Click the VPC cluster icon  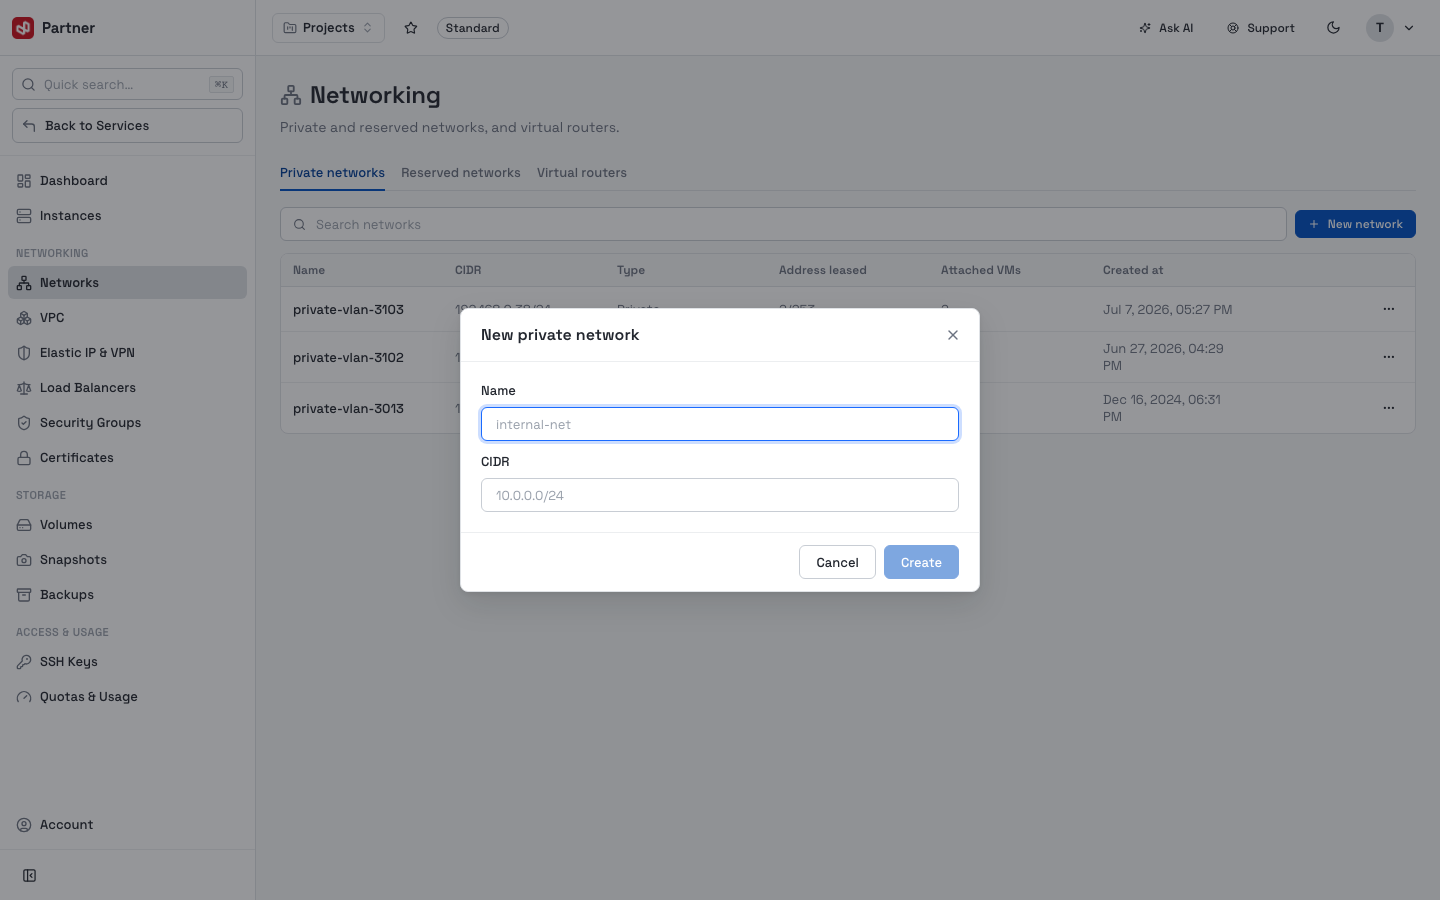[24, 318]
